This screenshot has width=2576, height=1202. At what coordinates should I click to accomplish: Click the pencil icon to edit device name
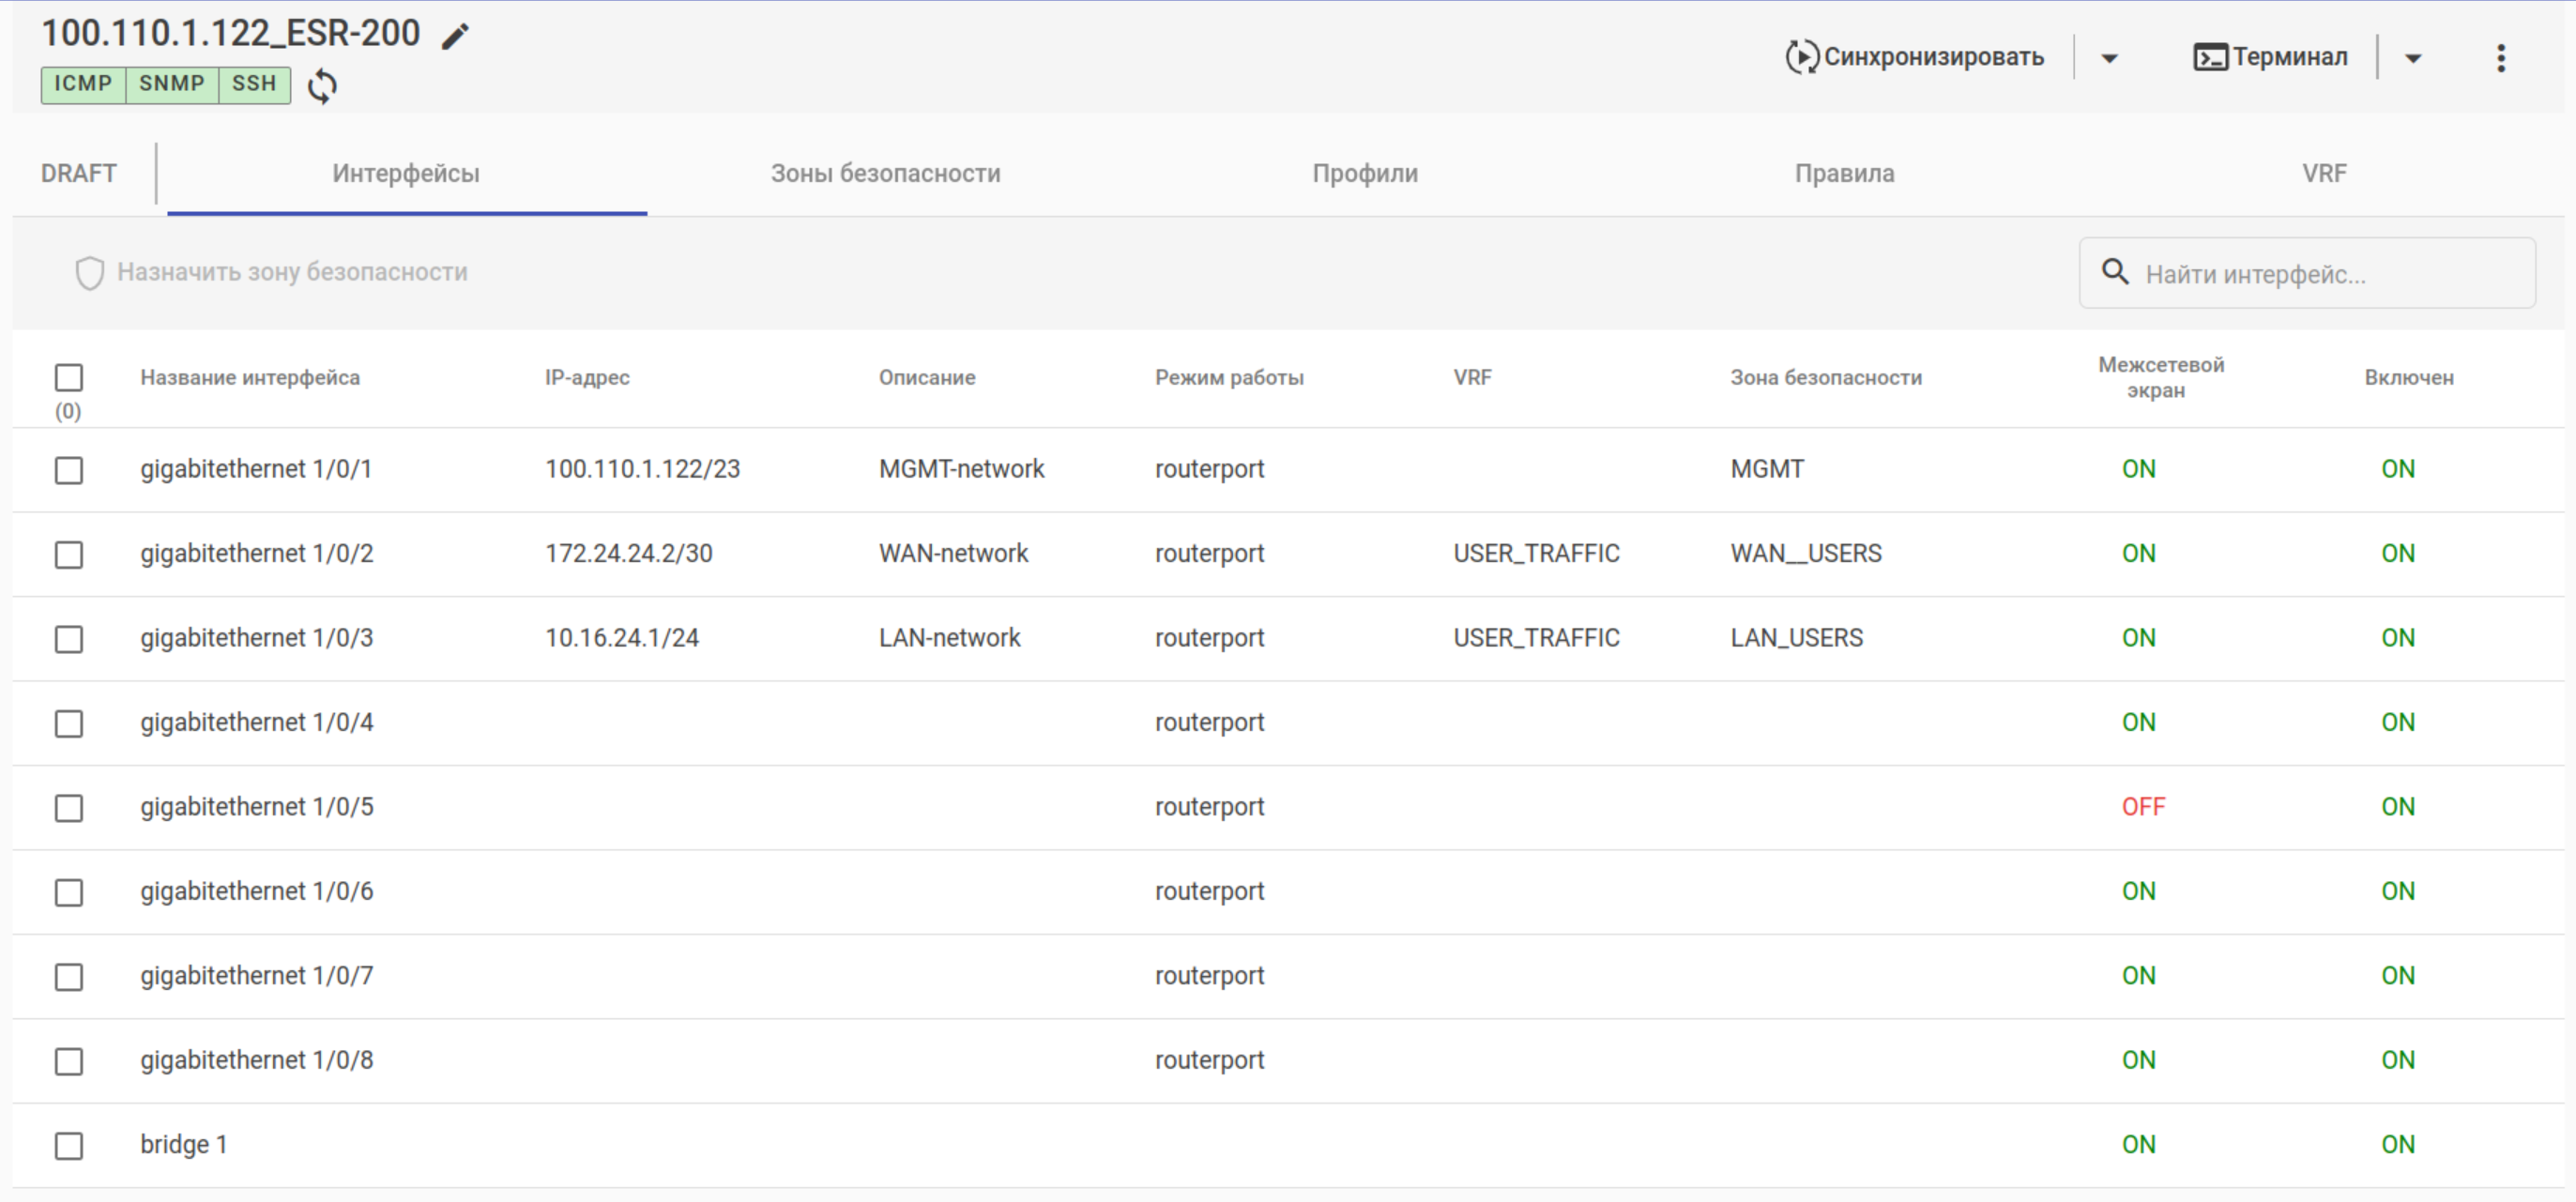tap(456, 36)
